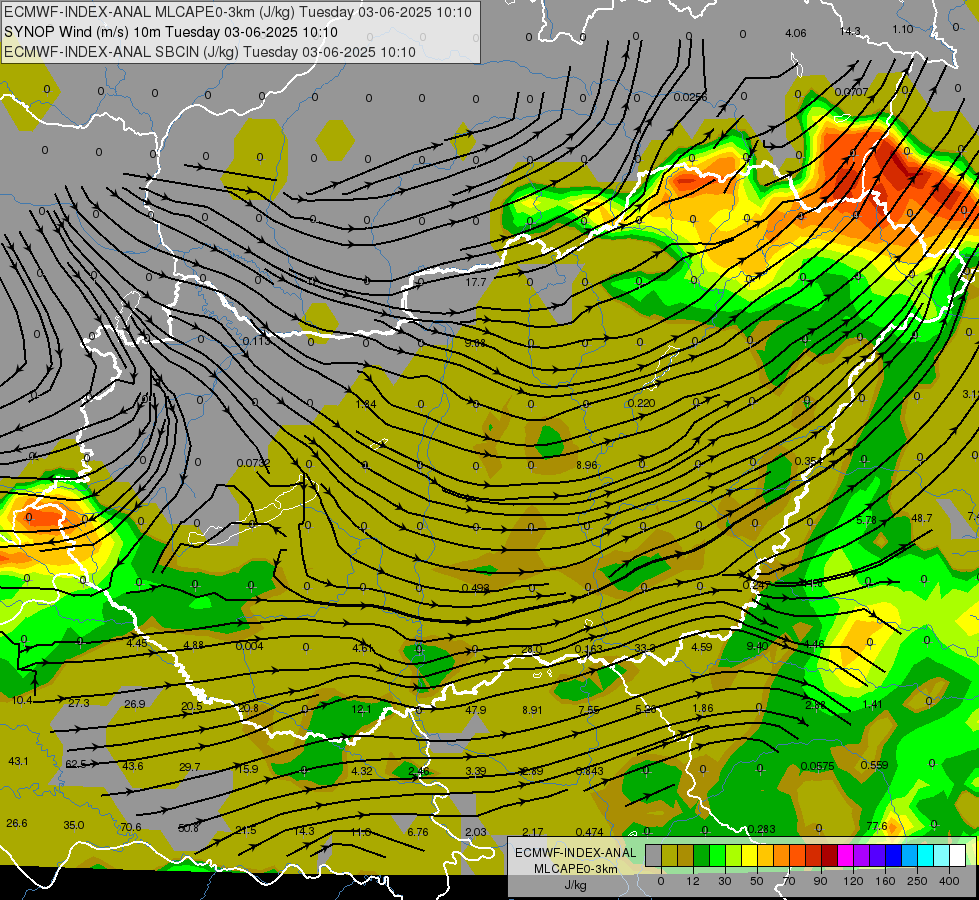Select the grid value '9.40'
This screenshot has width=979, height=900.
[x=757, y=646]
